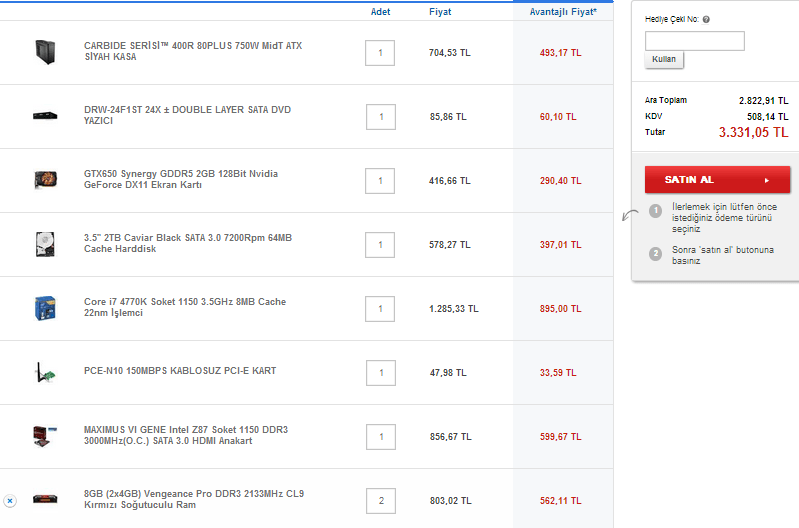Select the 60,10 TL discounted price
This screenshot has width=799, height=528.
(x=558, y=117)
